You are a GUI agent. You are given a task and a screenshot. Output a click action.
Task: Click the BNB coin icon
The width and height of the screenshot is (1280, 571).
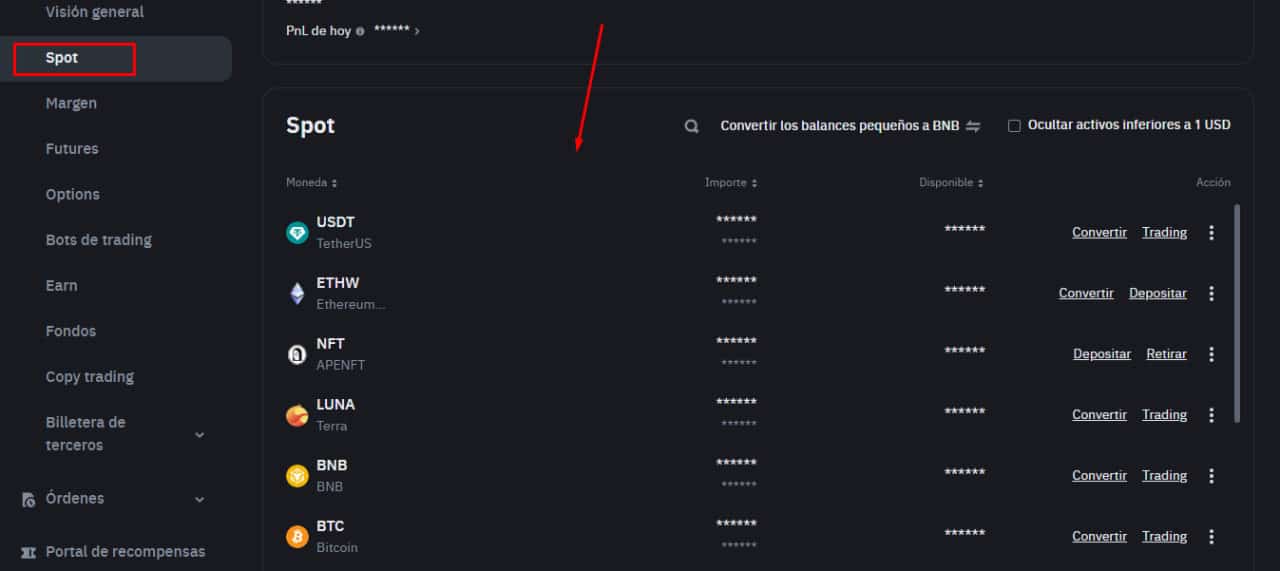[297, 476]
